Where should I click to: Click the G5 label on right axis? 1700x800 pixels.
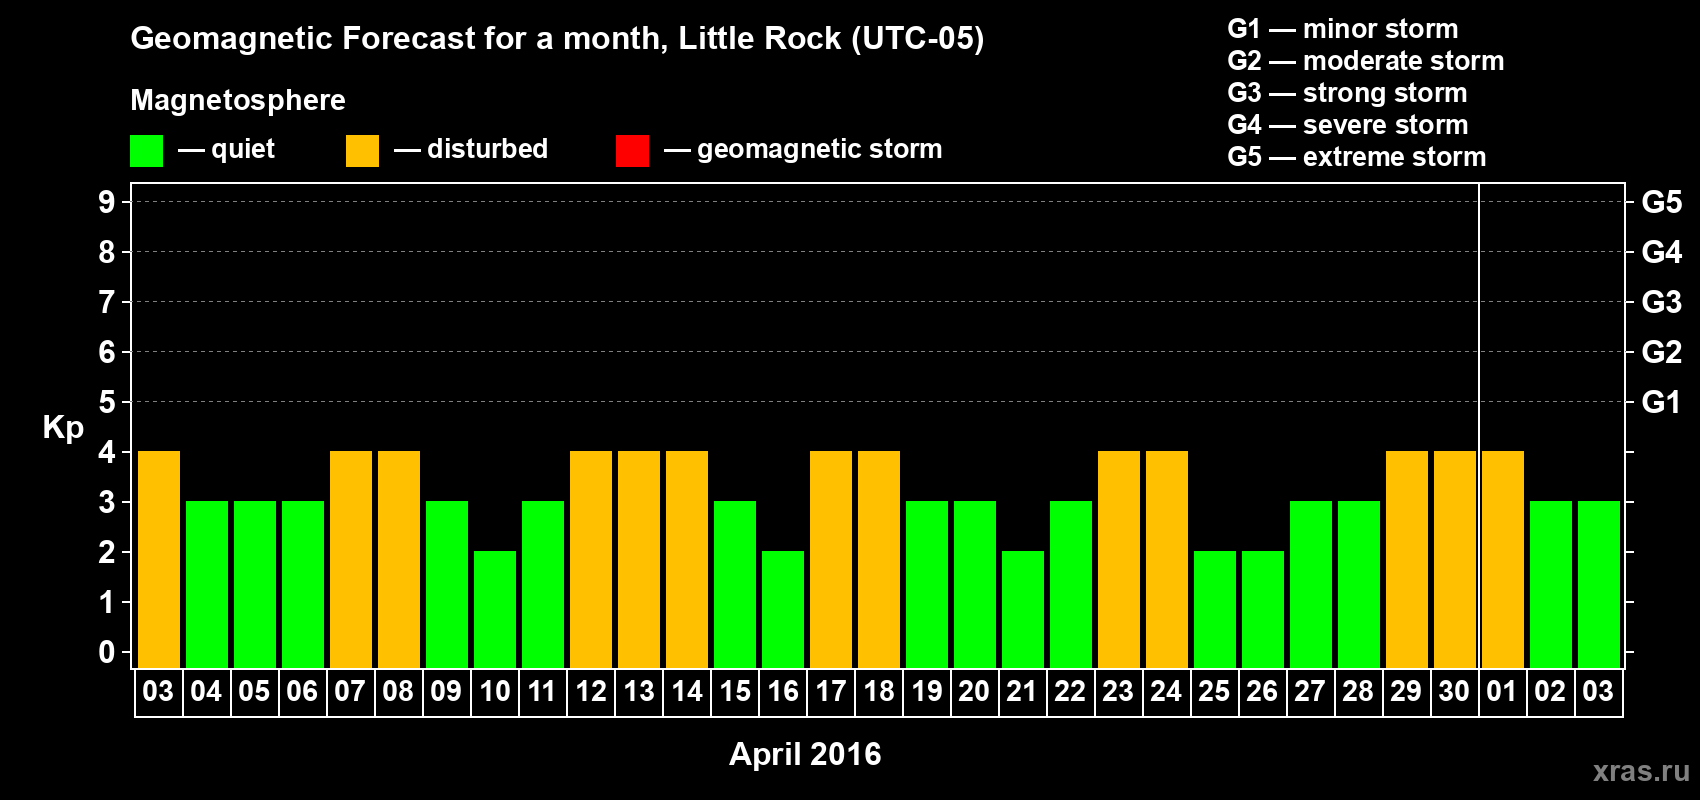pyautogui.click(x=1661, y=202)
